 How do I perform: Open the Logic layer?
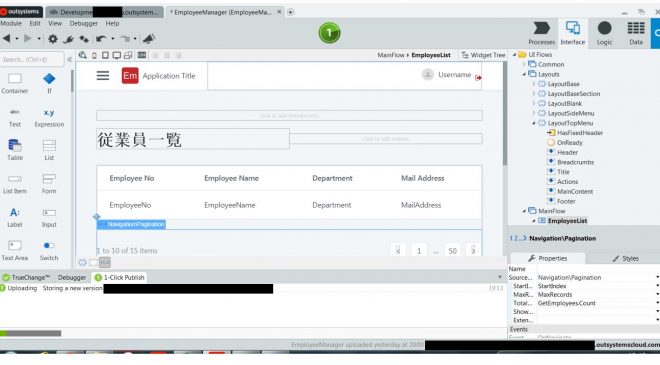click(604, 33)
